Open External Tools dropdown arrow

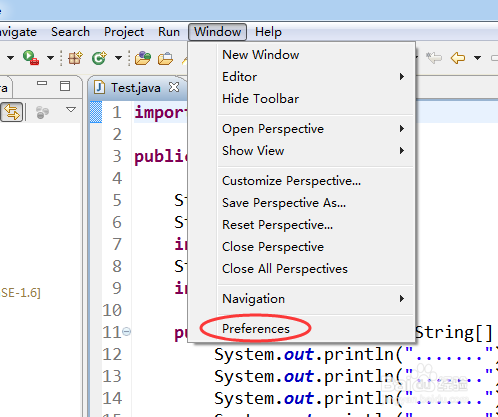tap(50, 58)
